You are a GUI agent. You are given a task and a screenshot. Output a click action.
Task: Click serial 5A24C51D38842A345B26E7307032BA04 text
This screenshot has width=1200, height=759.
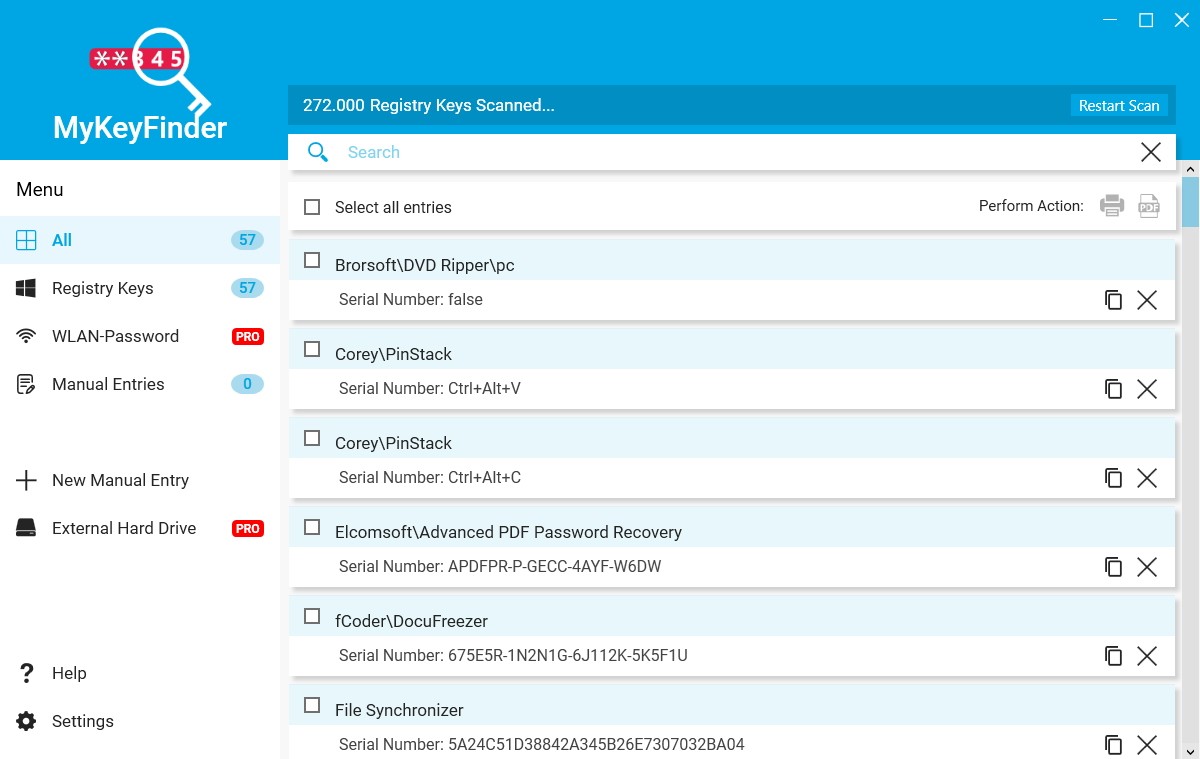pyautogui.click(x=596, y=744)
